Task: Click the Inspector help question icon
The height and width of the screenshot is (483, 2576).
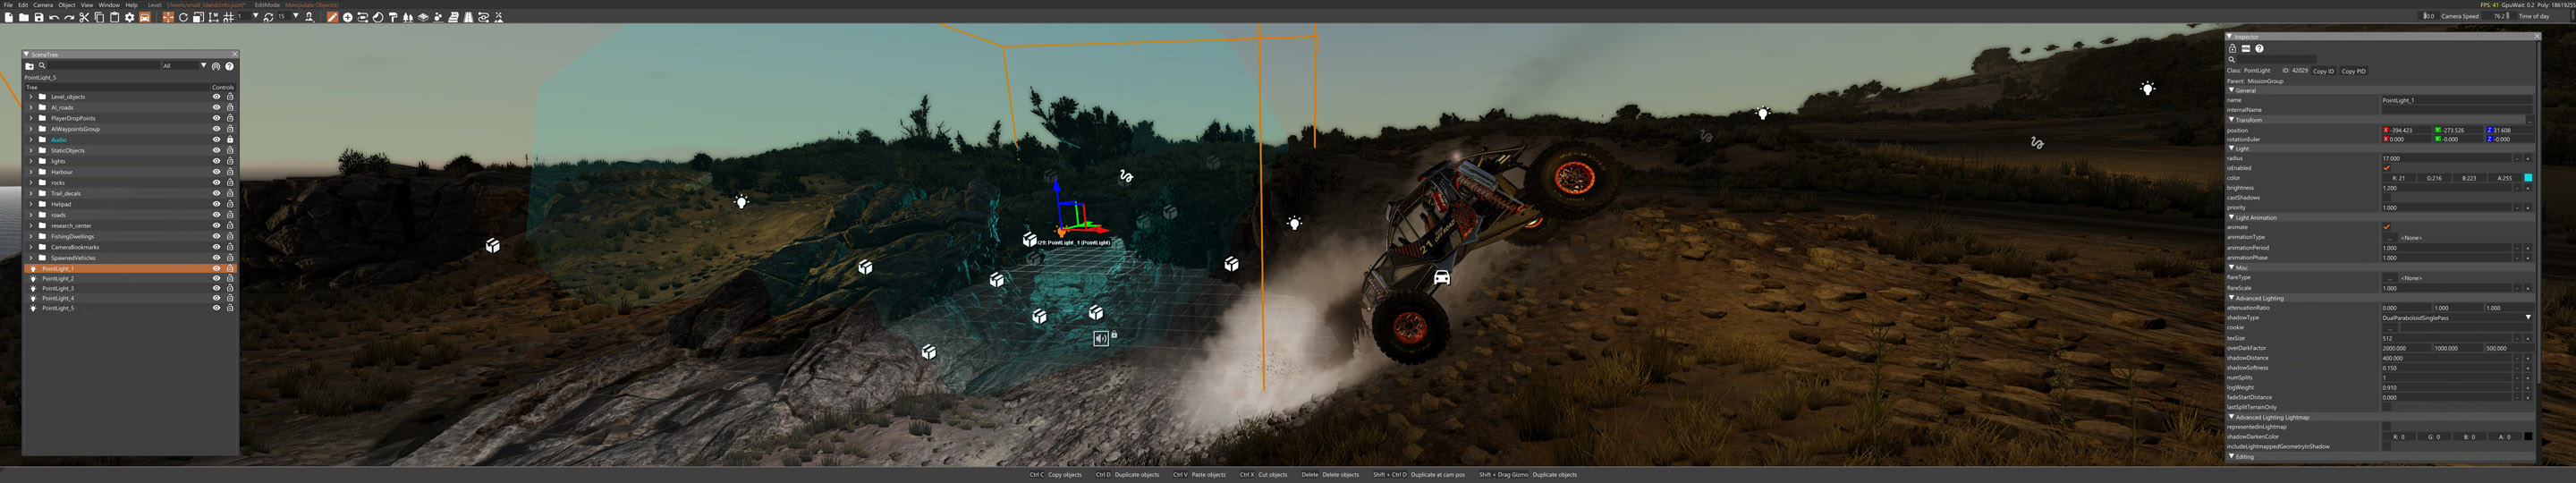Action: point(2260,49)
